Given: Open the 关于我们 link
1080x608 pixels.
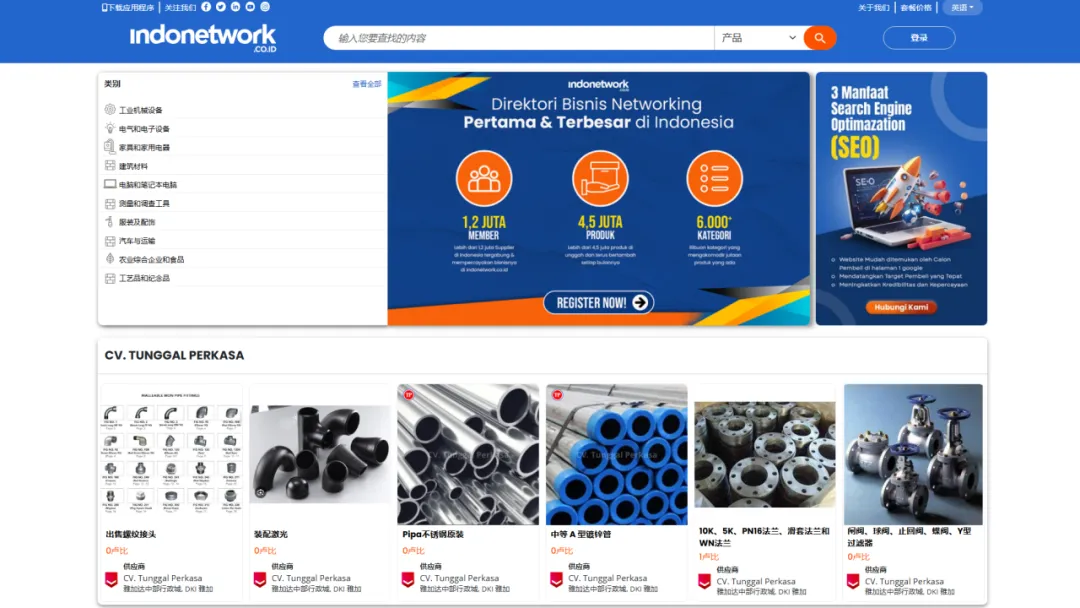Looking at the screenshot, I should (x=873, y=8).
